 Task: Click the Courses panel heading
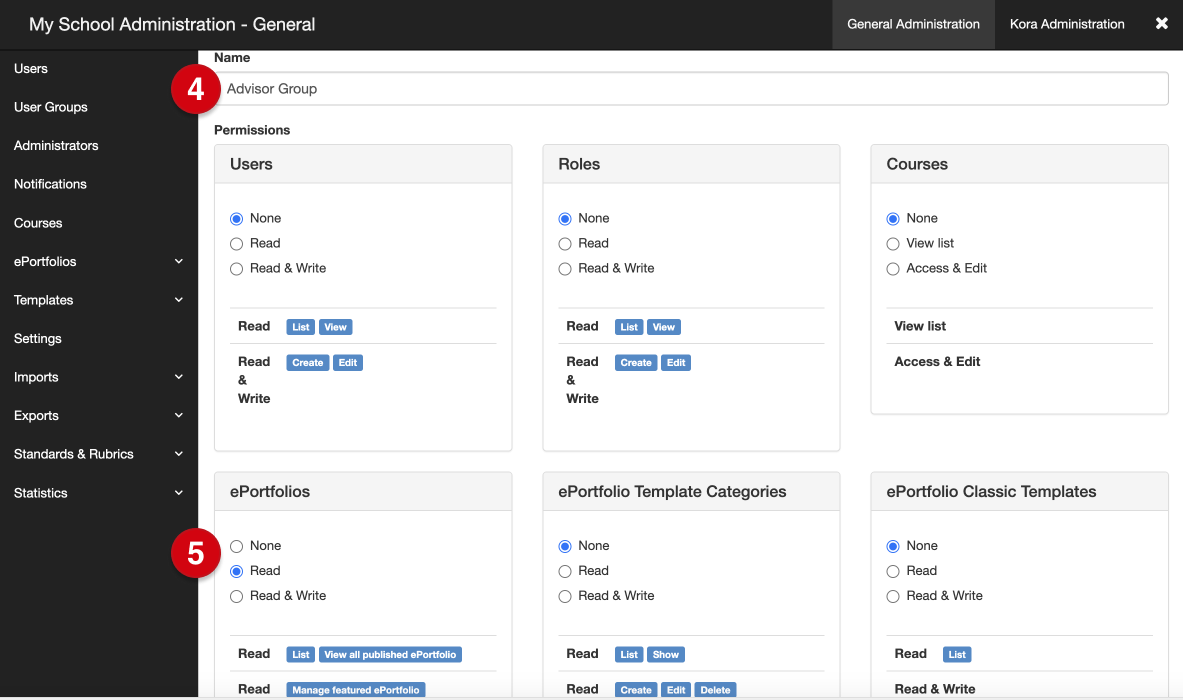tap(917, 164)
